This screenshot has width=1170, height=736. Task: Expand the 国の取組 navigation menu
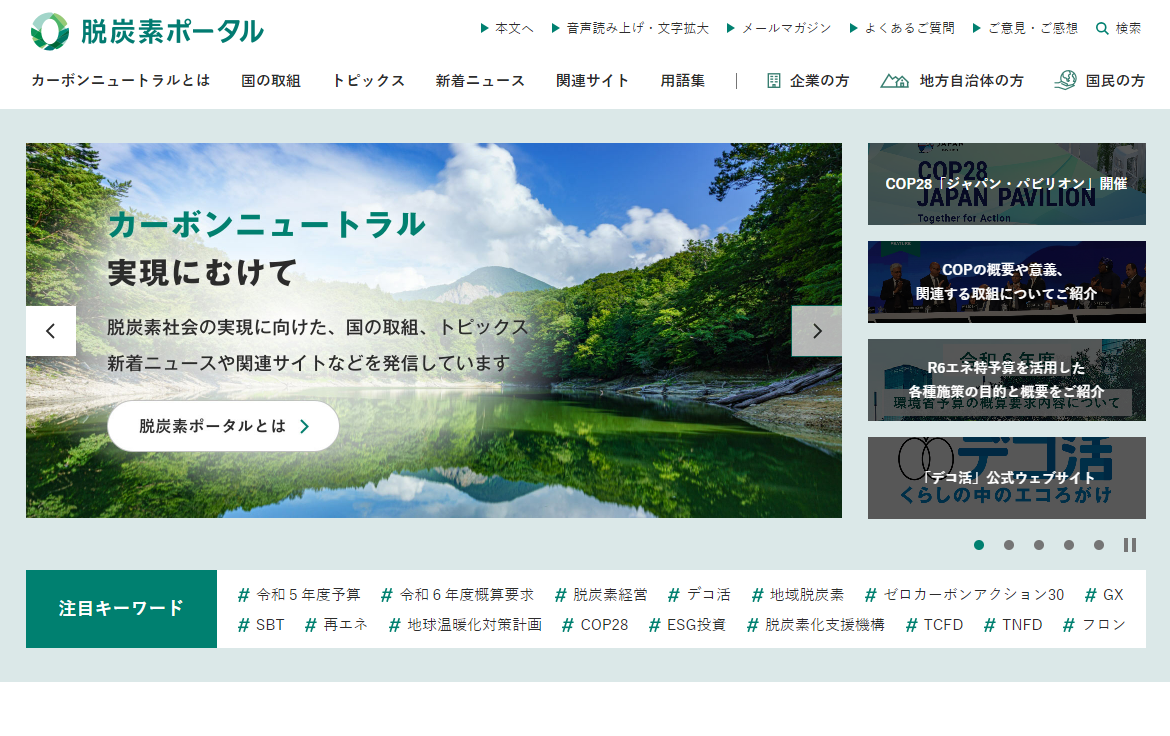point(270,81)
